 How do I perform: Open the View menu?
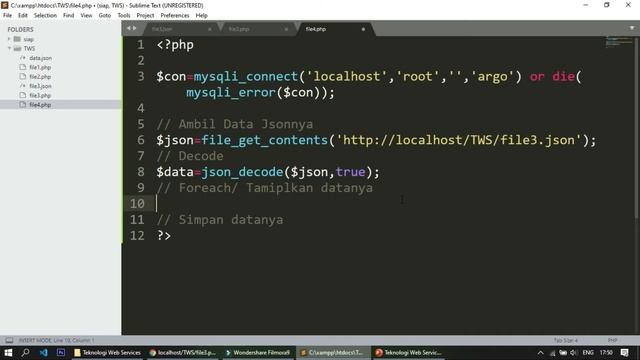(86, 15)
